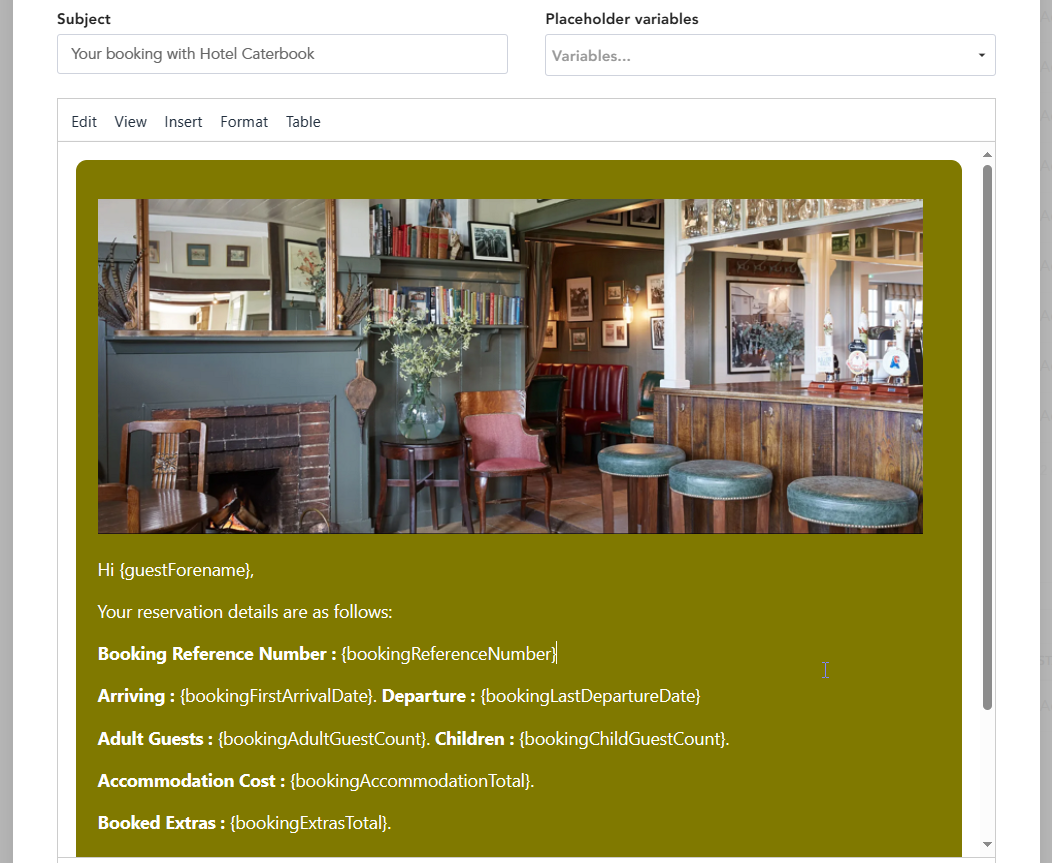Click the editor scrollbar up arrow
Screen dimensions: 1052x863
[x=987, y=155]
